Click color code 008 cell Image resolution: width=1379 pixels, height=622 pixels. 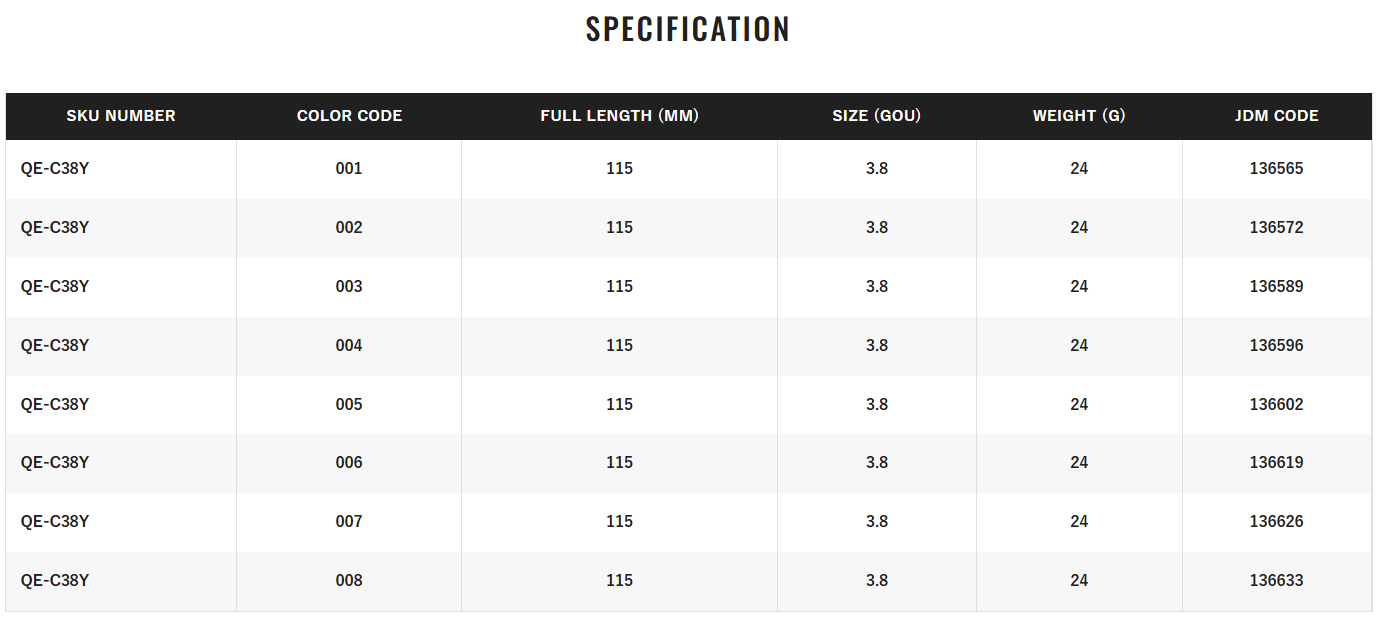(x=349, y=581)
